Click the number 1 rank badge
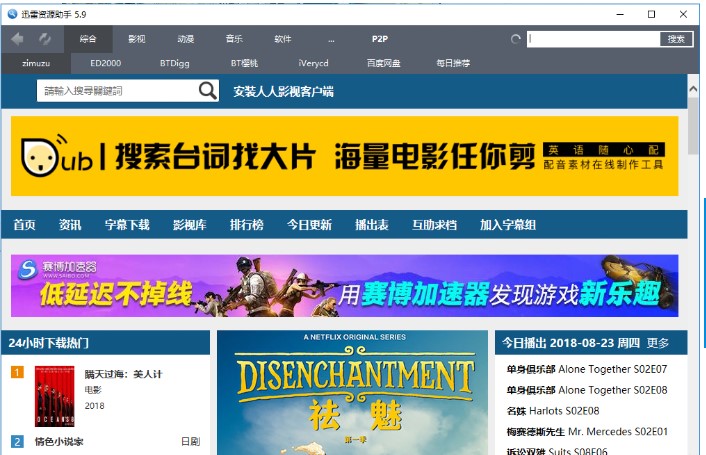Viewport: 706px width, 455px height. click(17, 372)
